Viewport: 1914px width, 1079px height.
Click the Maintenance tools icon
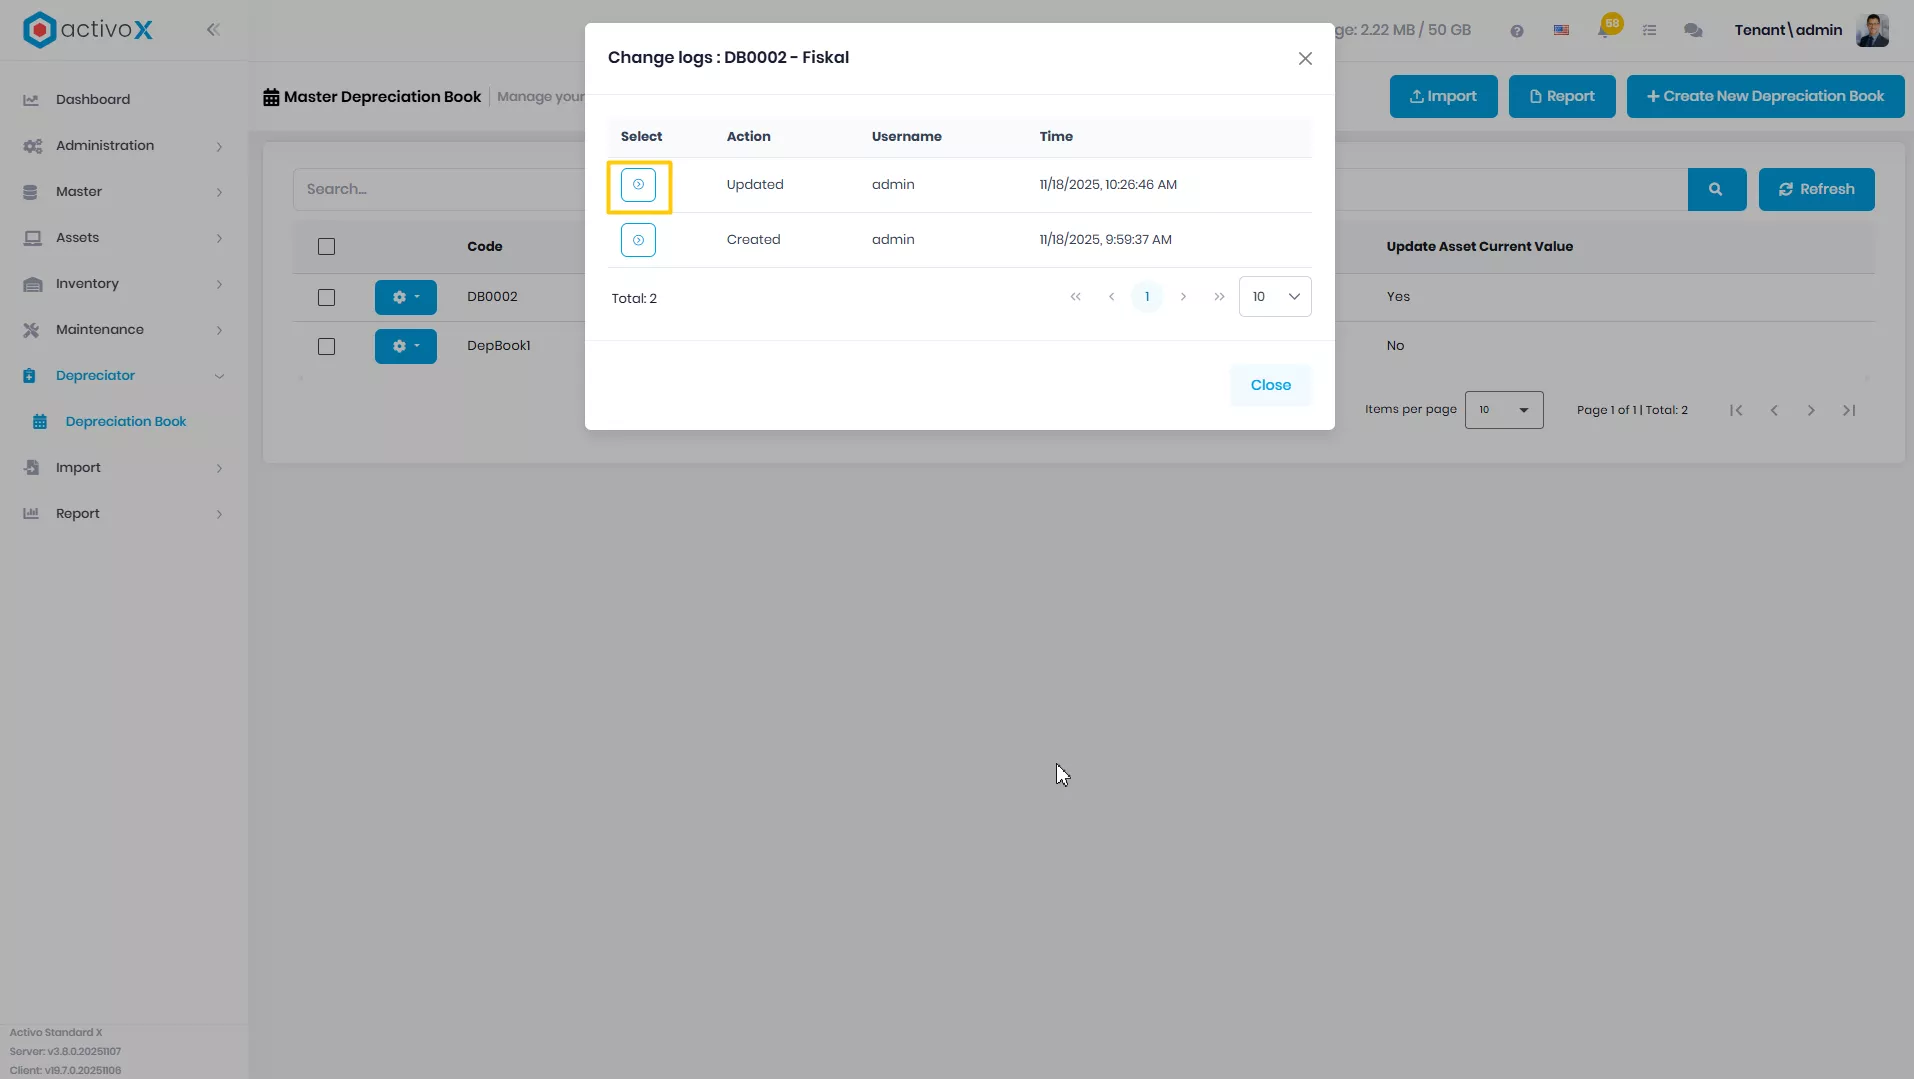pos(31,330)
